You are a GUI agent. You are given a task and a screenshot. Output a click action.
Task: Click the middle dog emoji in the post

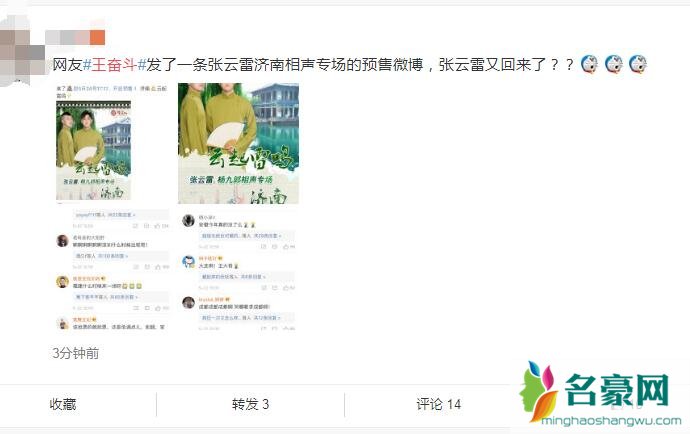[614, 64]
